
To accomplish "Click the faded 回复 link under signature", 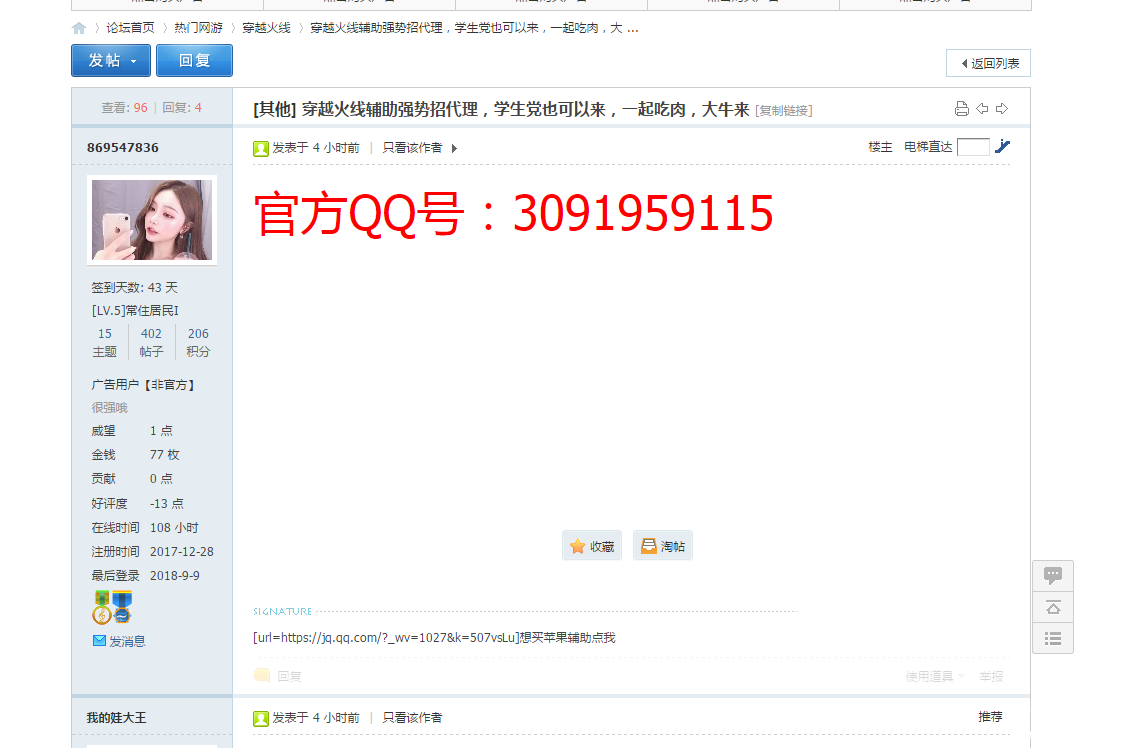I will (x=278, y=677).
